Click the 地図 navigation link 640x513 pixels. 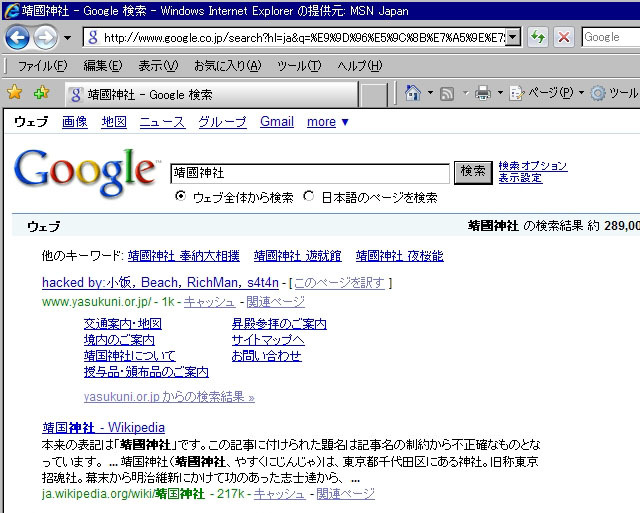[x=114, y=122]
